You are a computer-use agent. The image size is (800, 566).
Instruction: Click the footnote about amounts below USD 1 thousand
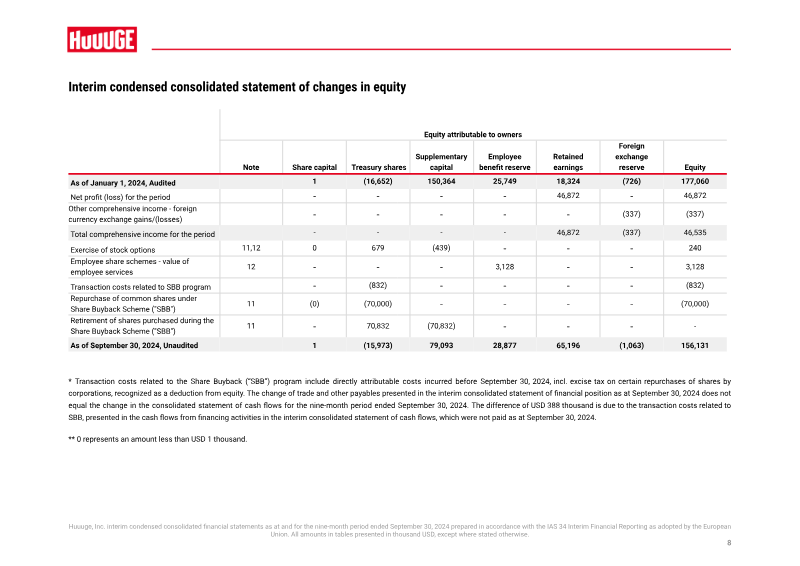pos(158,439)
